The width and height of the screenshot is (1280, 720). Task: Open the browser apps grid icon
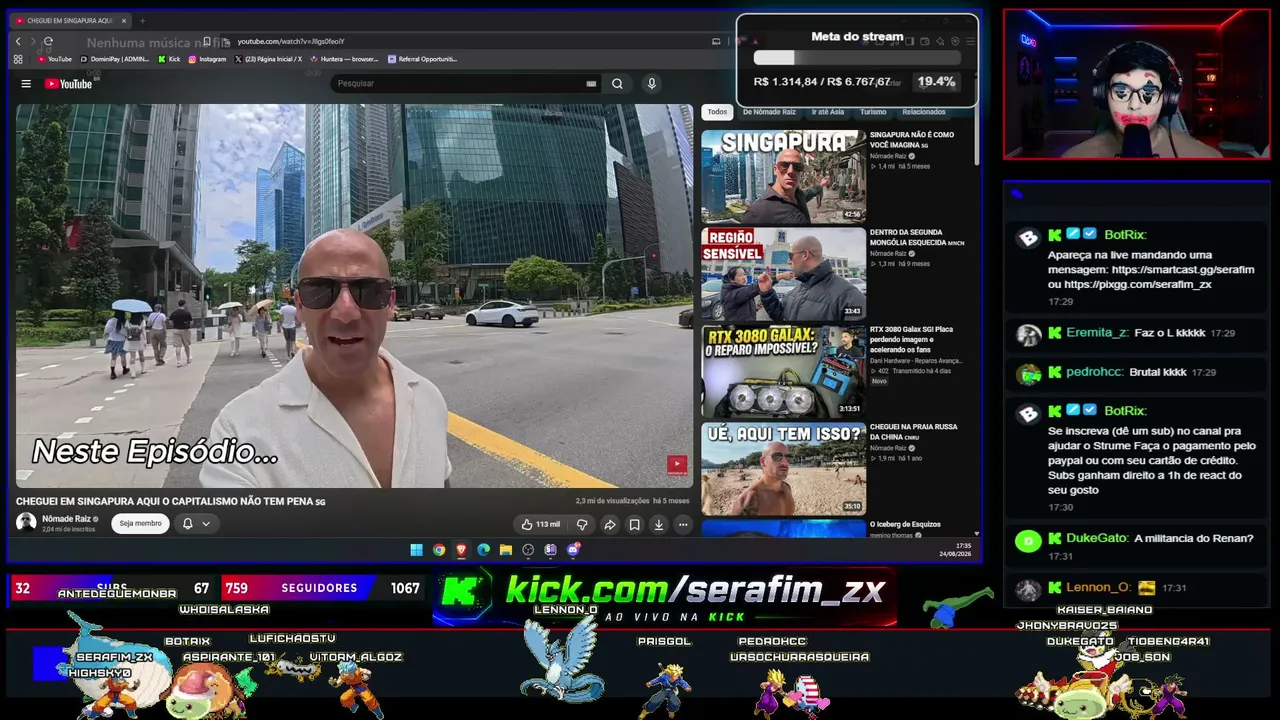18,59
